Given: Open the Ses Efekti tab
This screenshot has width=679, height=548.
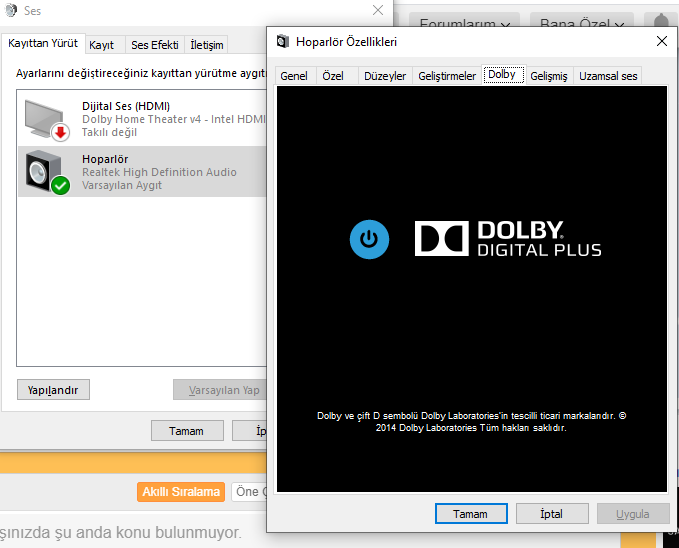Looking at the screenshot, I should [x=154, y=45].
